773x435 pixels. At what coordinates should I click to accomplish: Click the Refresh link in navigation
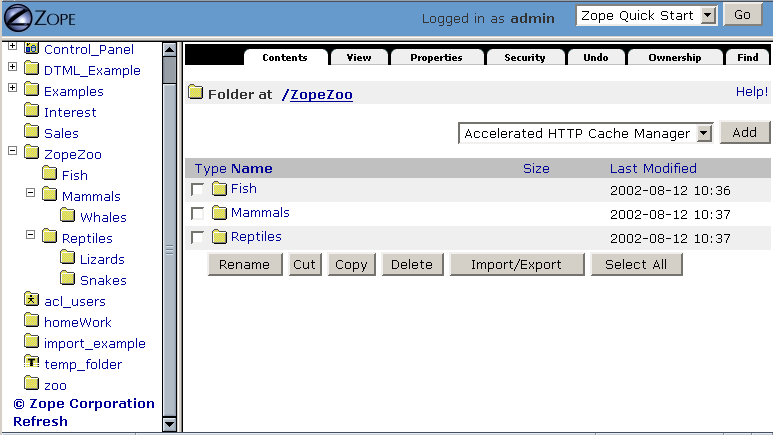coord(40,422)
